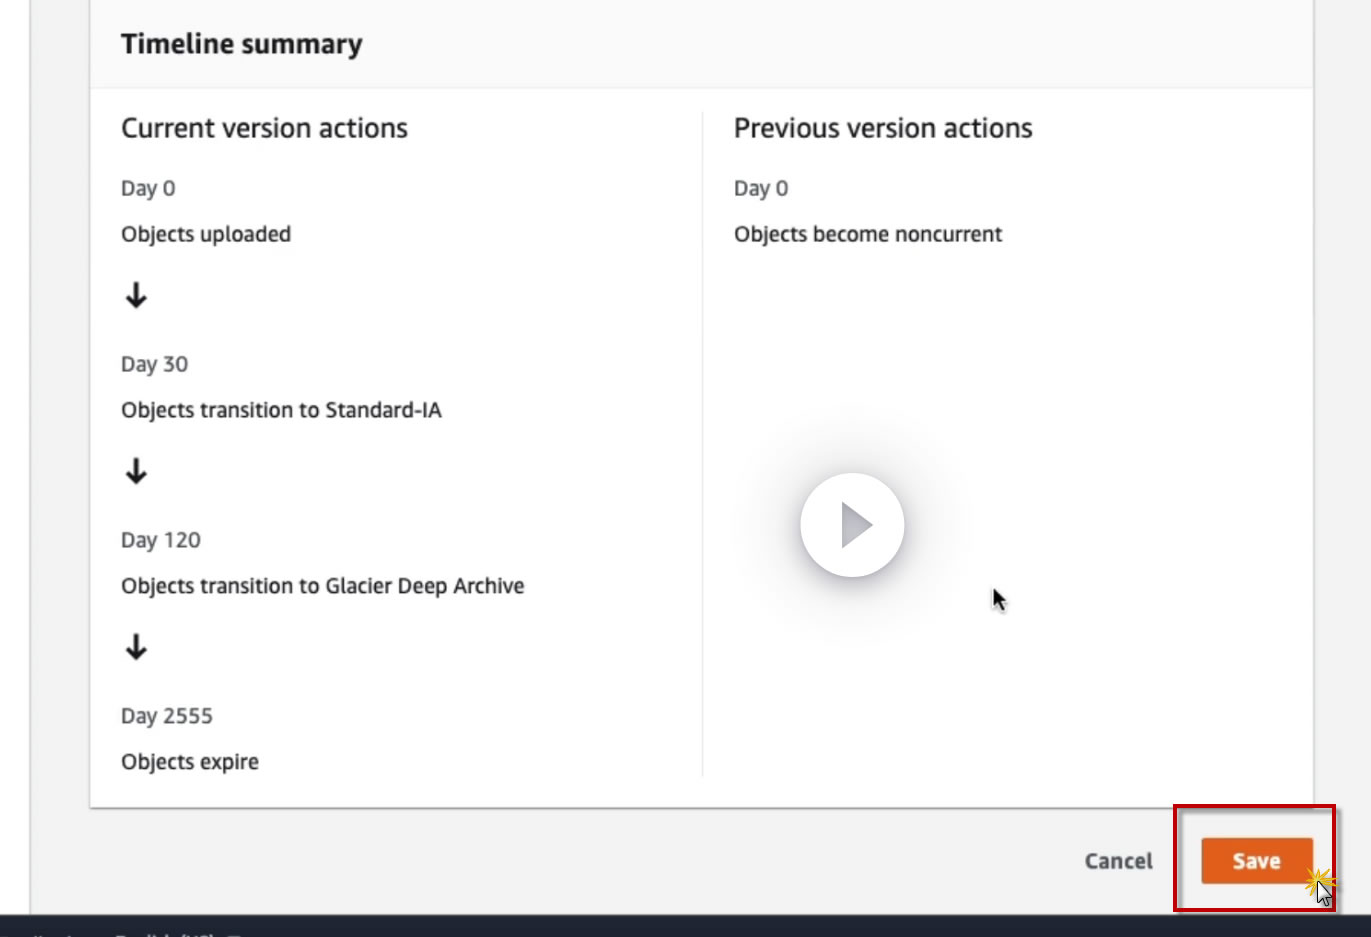Click the Objects expire text
Screen dimensions: 1371x937
190,762
